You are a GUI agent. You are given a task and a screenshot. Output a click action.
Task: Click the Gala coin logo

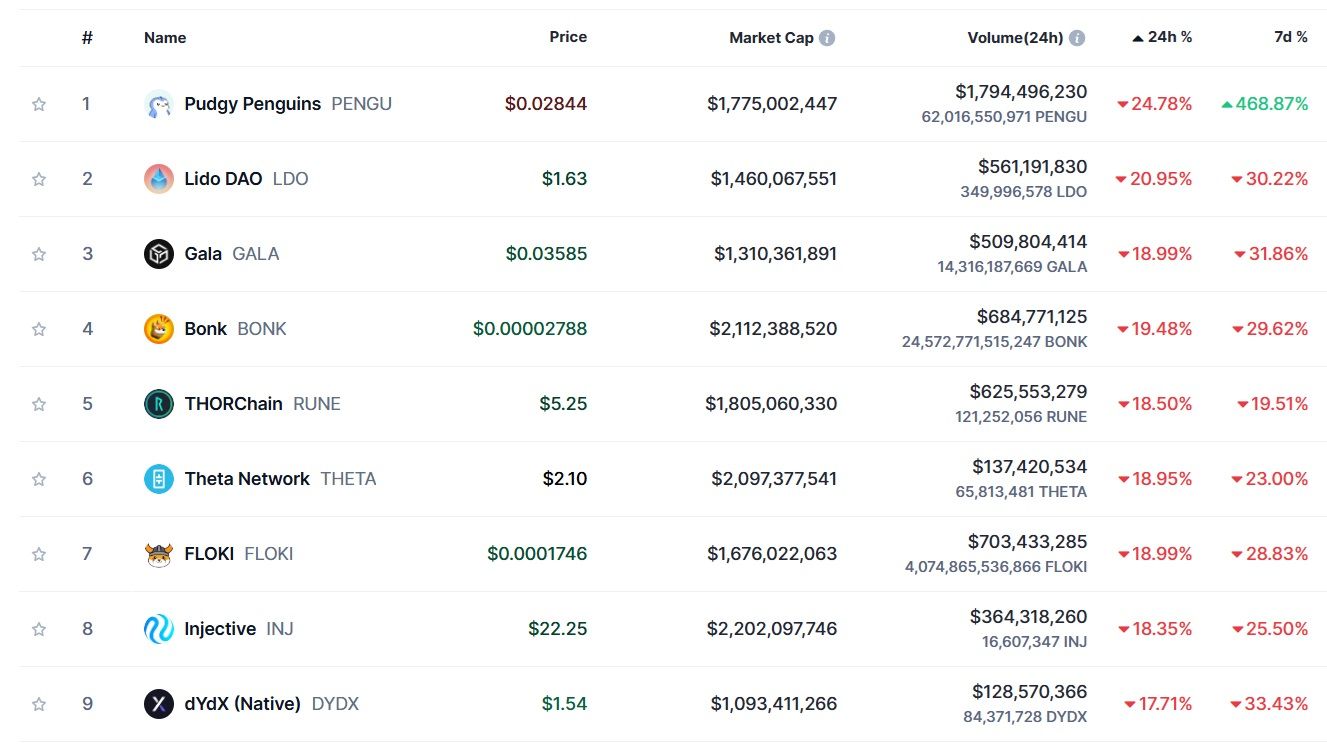pos(158,254)
